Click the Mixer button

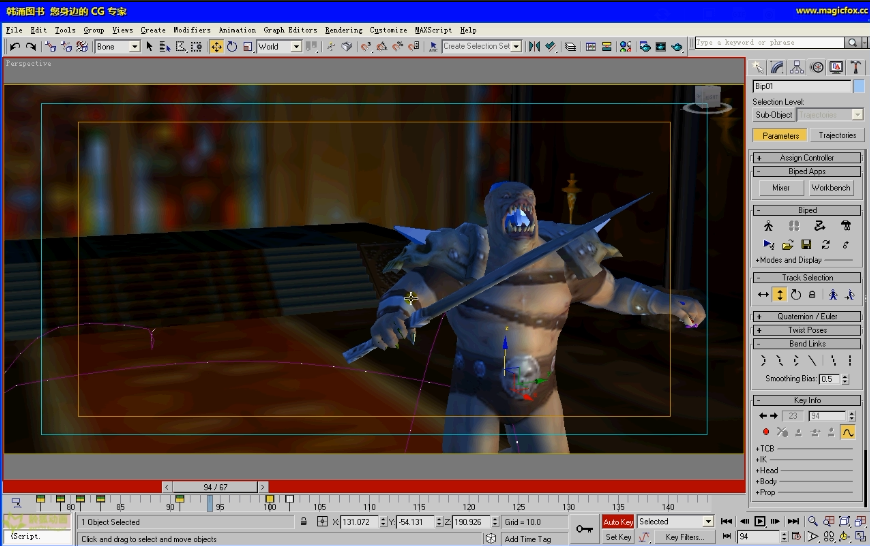click(x=781, y=188)
